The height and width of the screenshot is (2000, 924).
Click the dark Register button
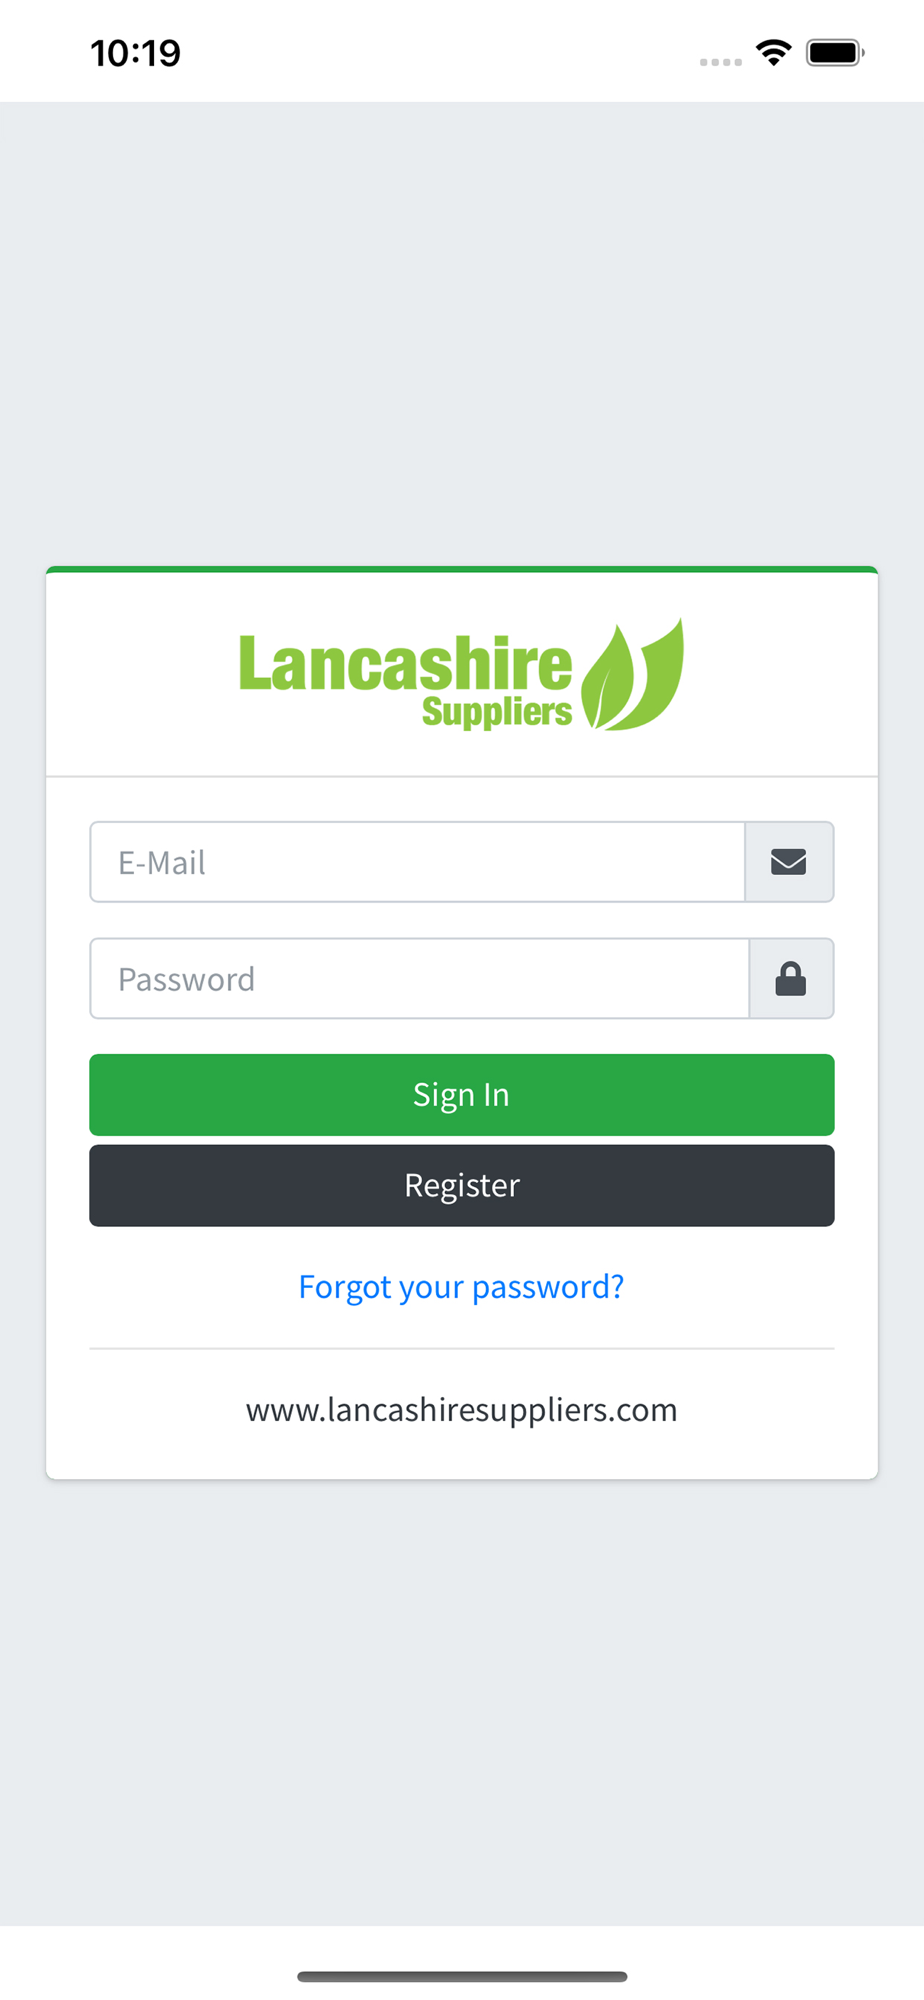pyautogui.click(x=462, y=1185)
